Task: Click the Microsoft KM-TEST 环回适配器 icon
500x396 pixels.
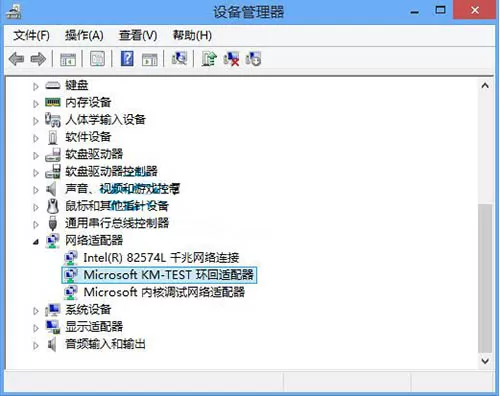Action: [71, 275]
